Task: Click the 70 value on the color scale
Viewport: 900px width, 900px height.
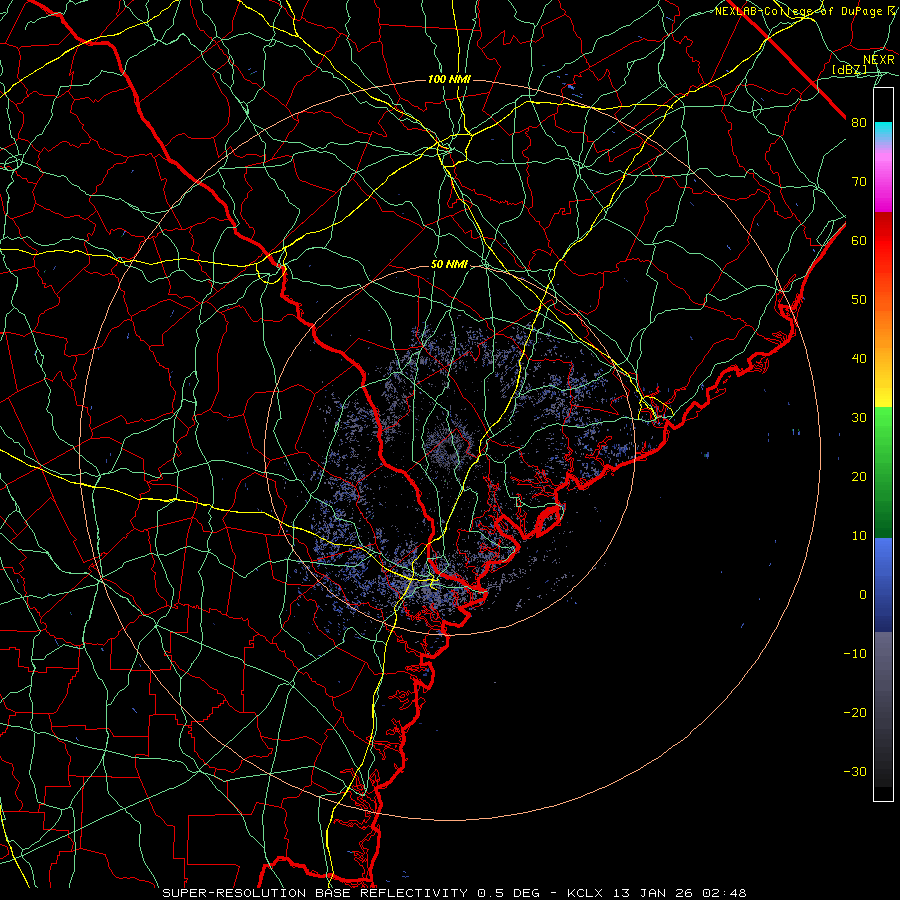Action: pyautogui.click(x=859, y=182)
